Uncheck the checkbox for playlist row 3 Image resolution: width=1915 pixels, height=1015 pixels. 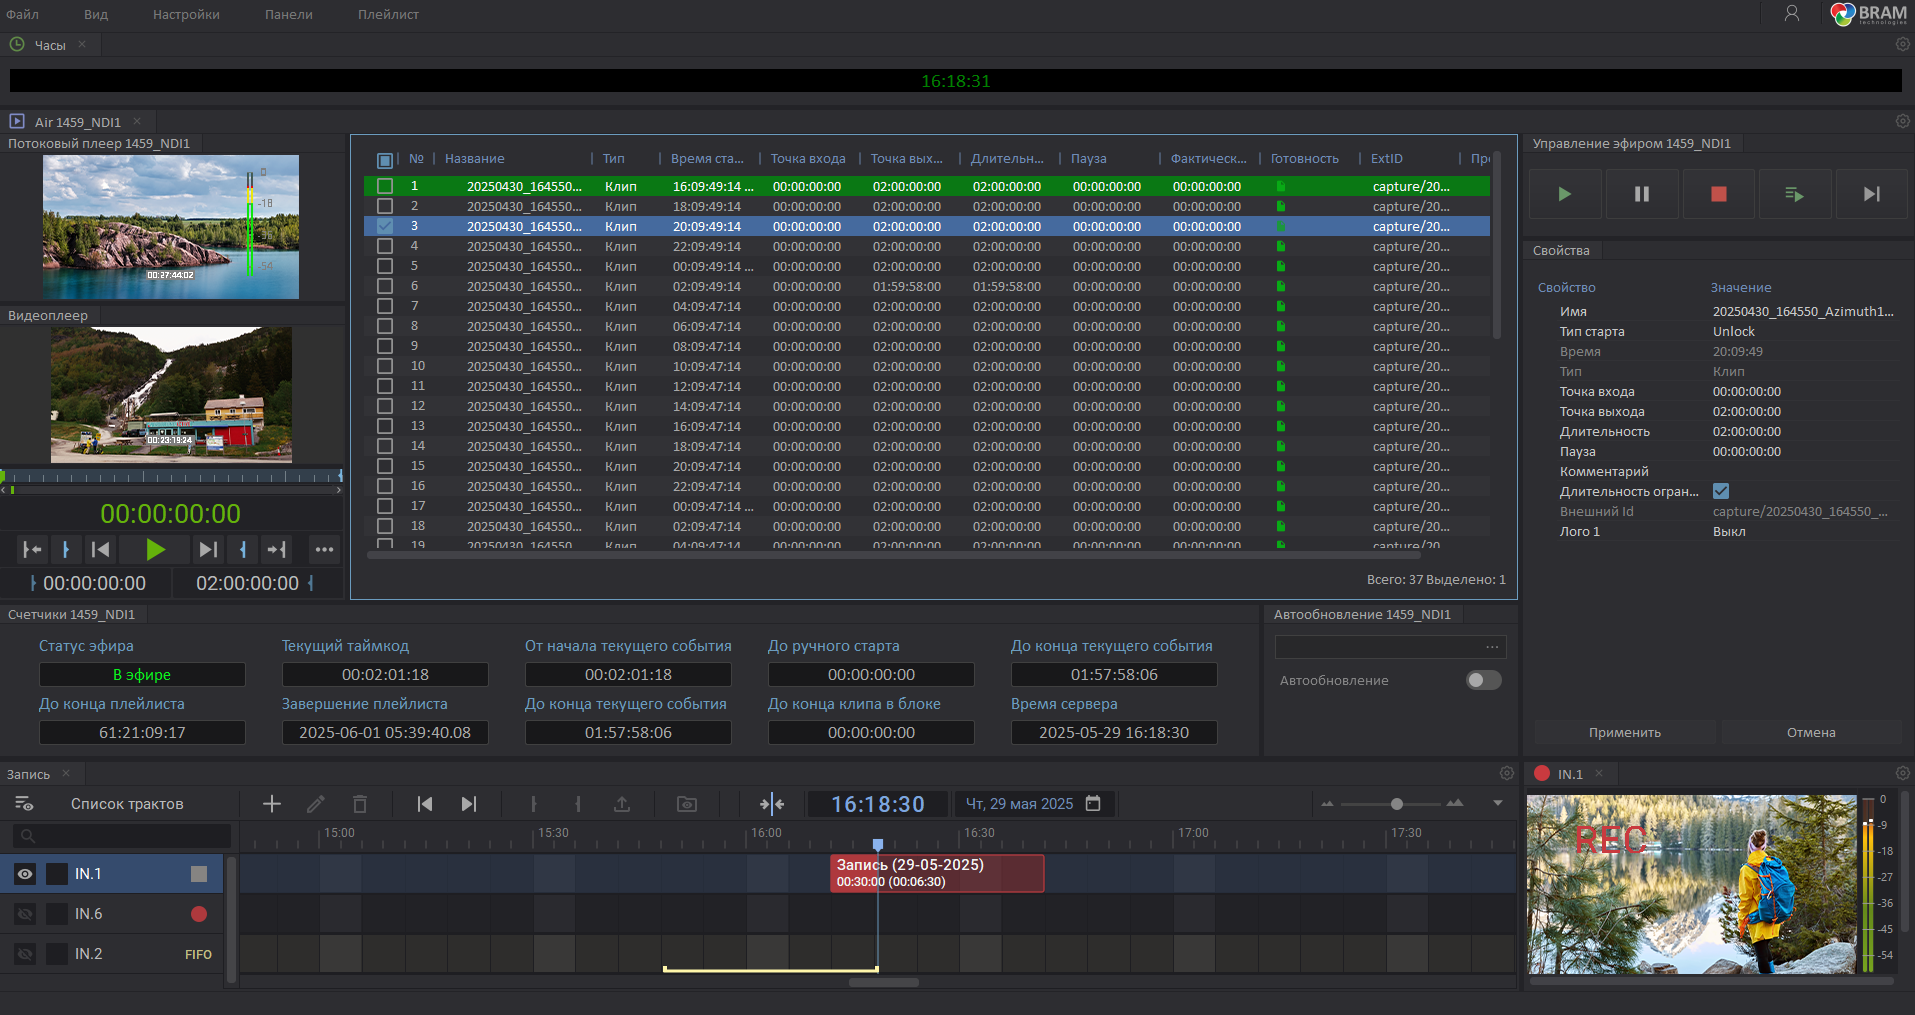tap(385, 226)
